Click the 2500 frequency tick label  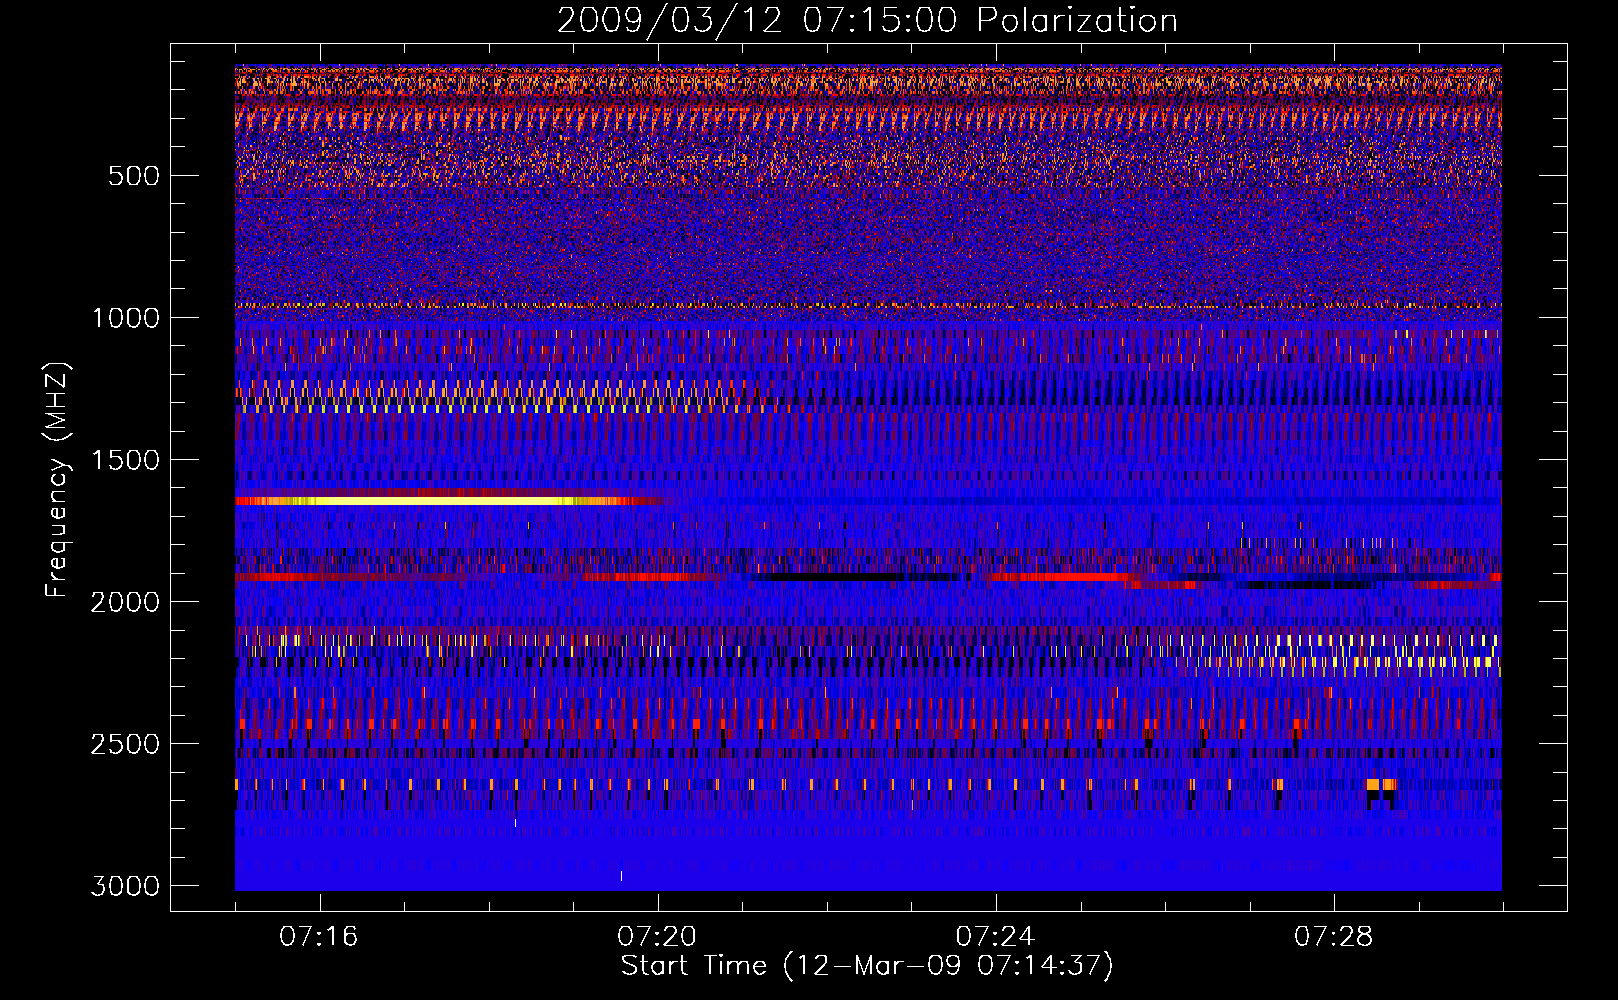[125, 744]
